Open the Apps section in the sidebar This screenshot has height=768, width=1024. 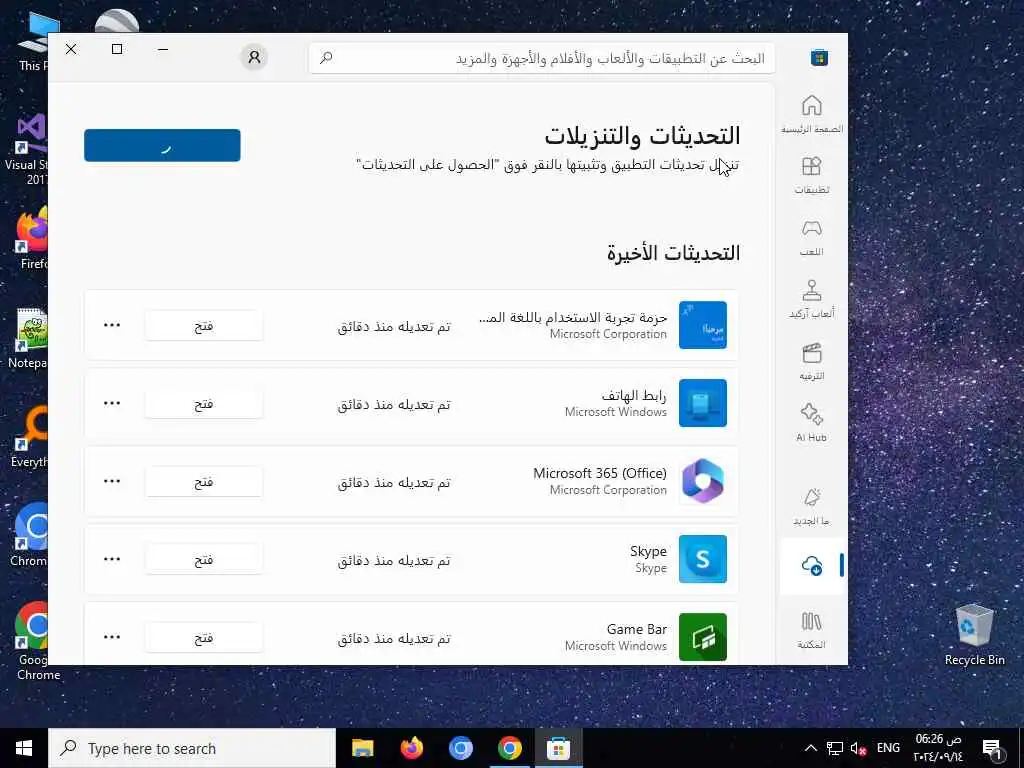tap(812, 175)
